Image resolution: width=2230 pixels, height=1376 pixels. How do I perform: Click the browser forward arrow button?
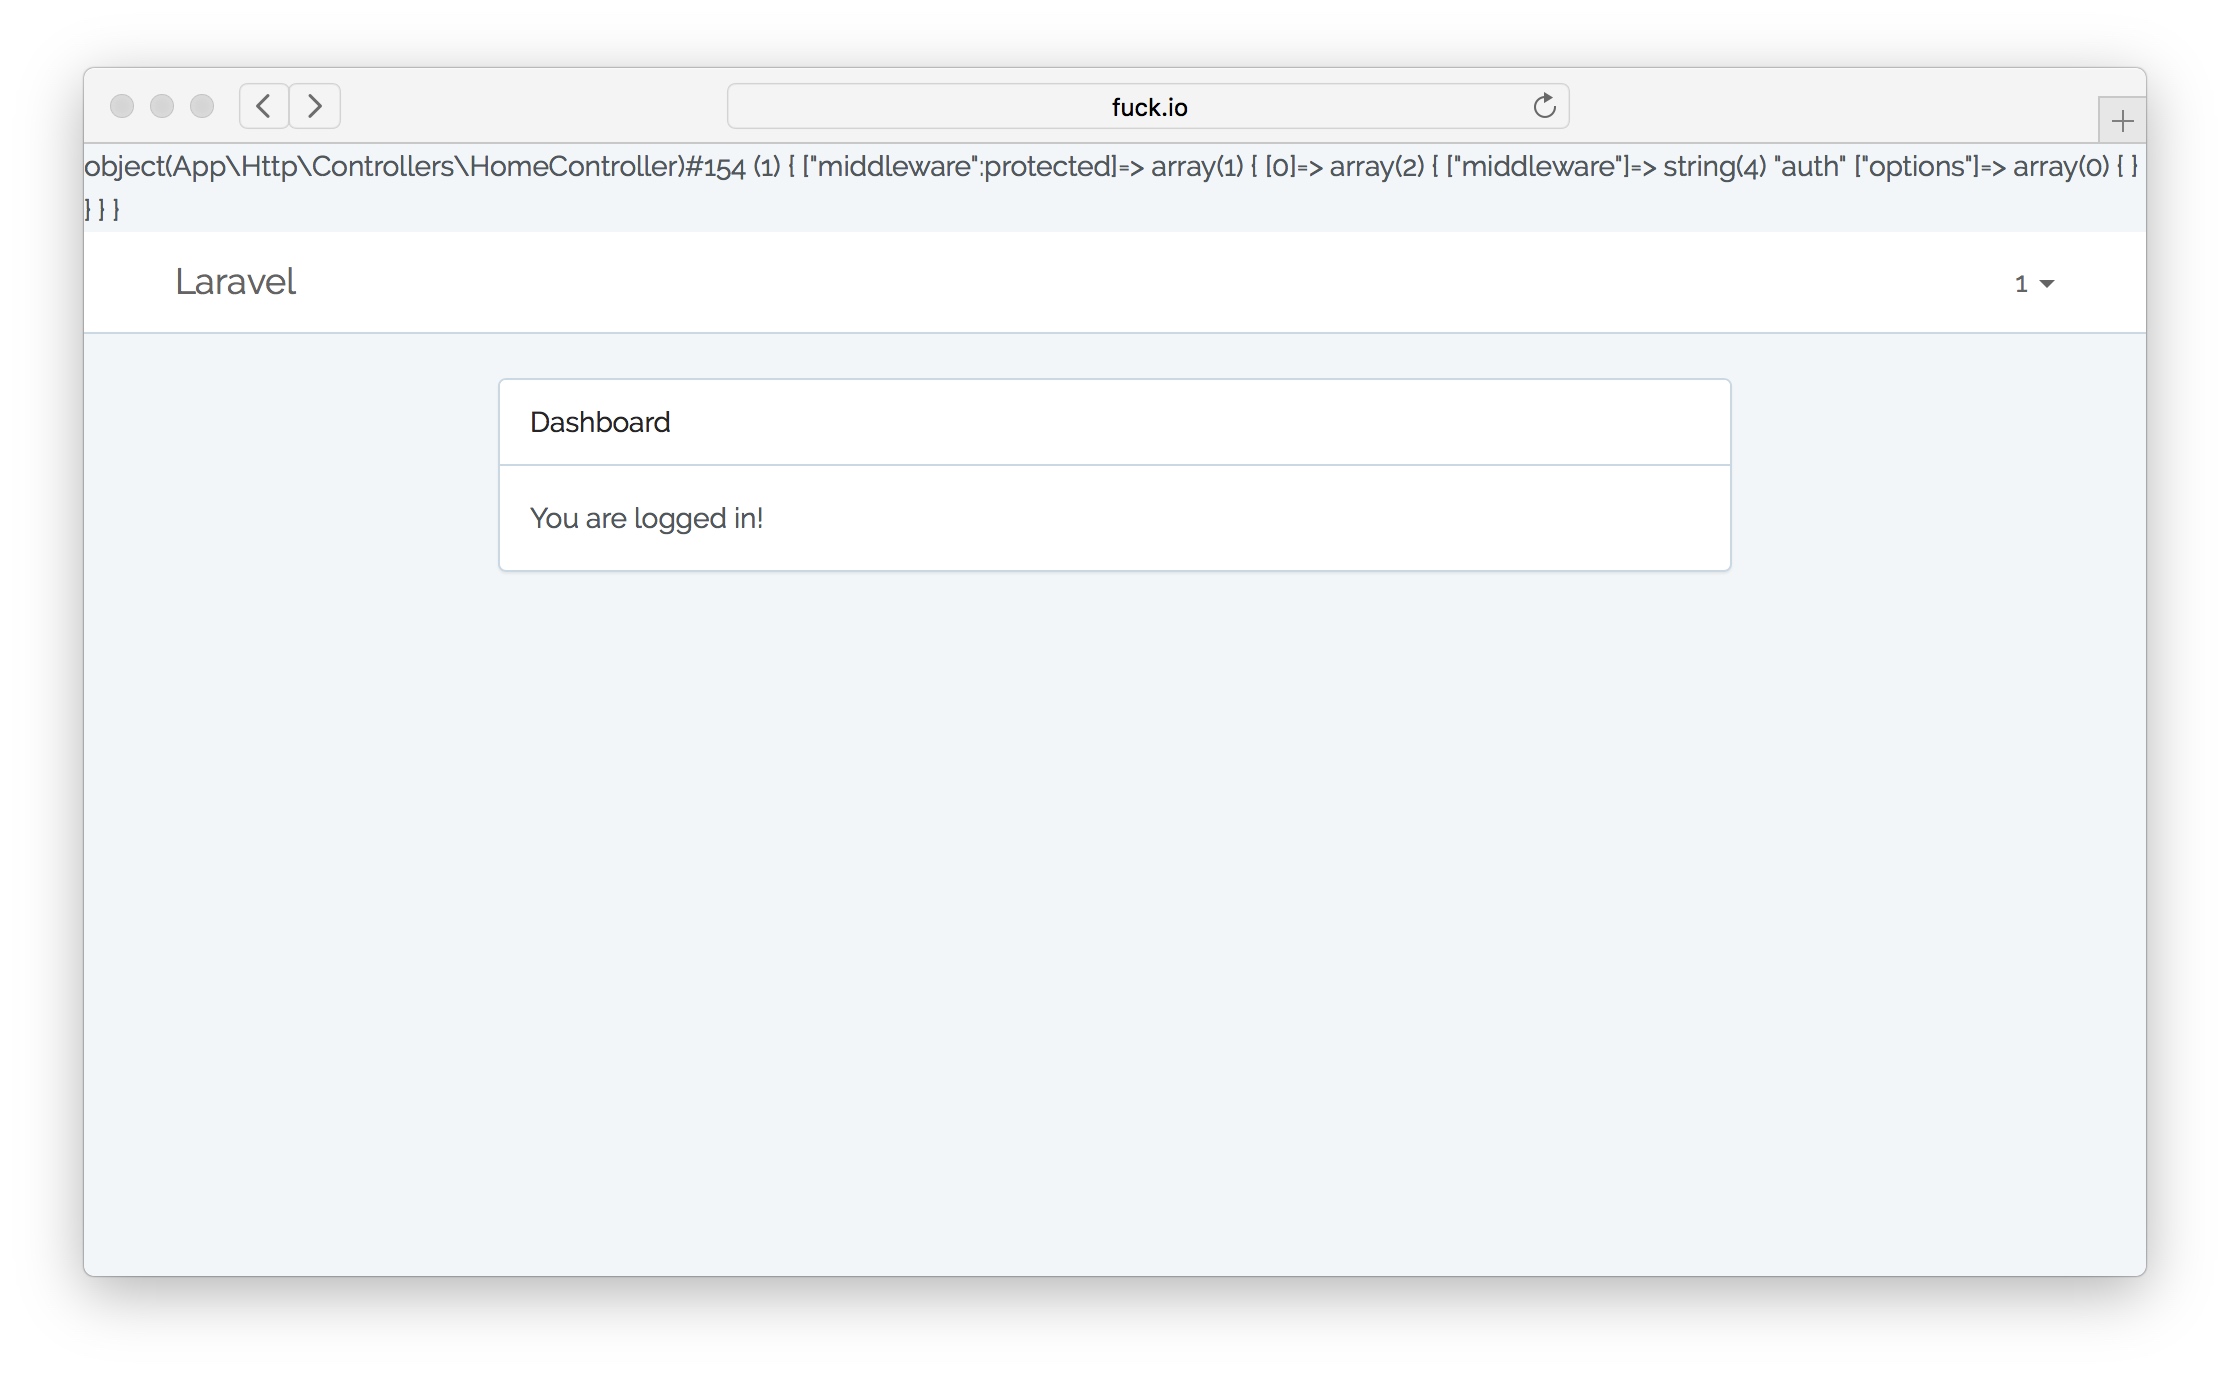coord(315,106)
